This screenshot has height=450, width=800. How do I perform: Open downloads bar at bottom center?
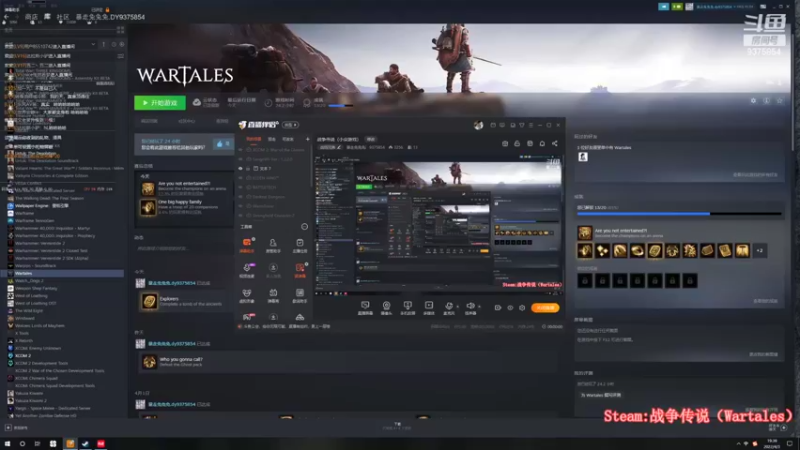(397, 426)
